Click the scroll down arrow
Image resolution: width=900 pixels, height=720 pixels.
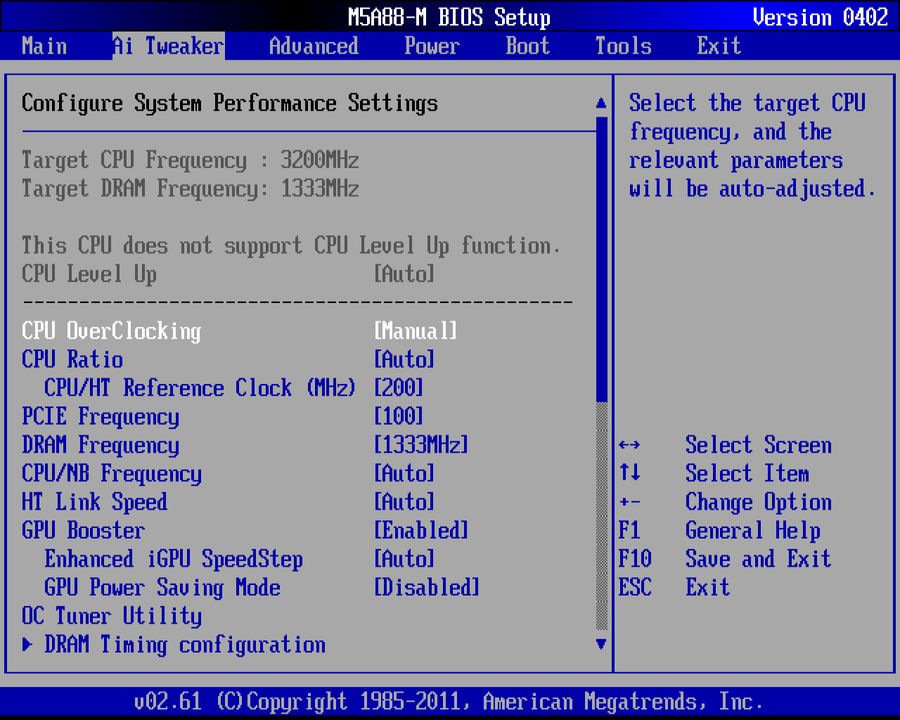[601, 644]
